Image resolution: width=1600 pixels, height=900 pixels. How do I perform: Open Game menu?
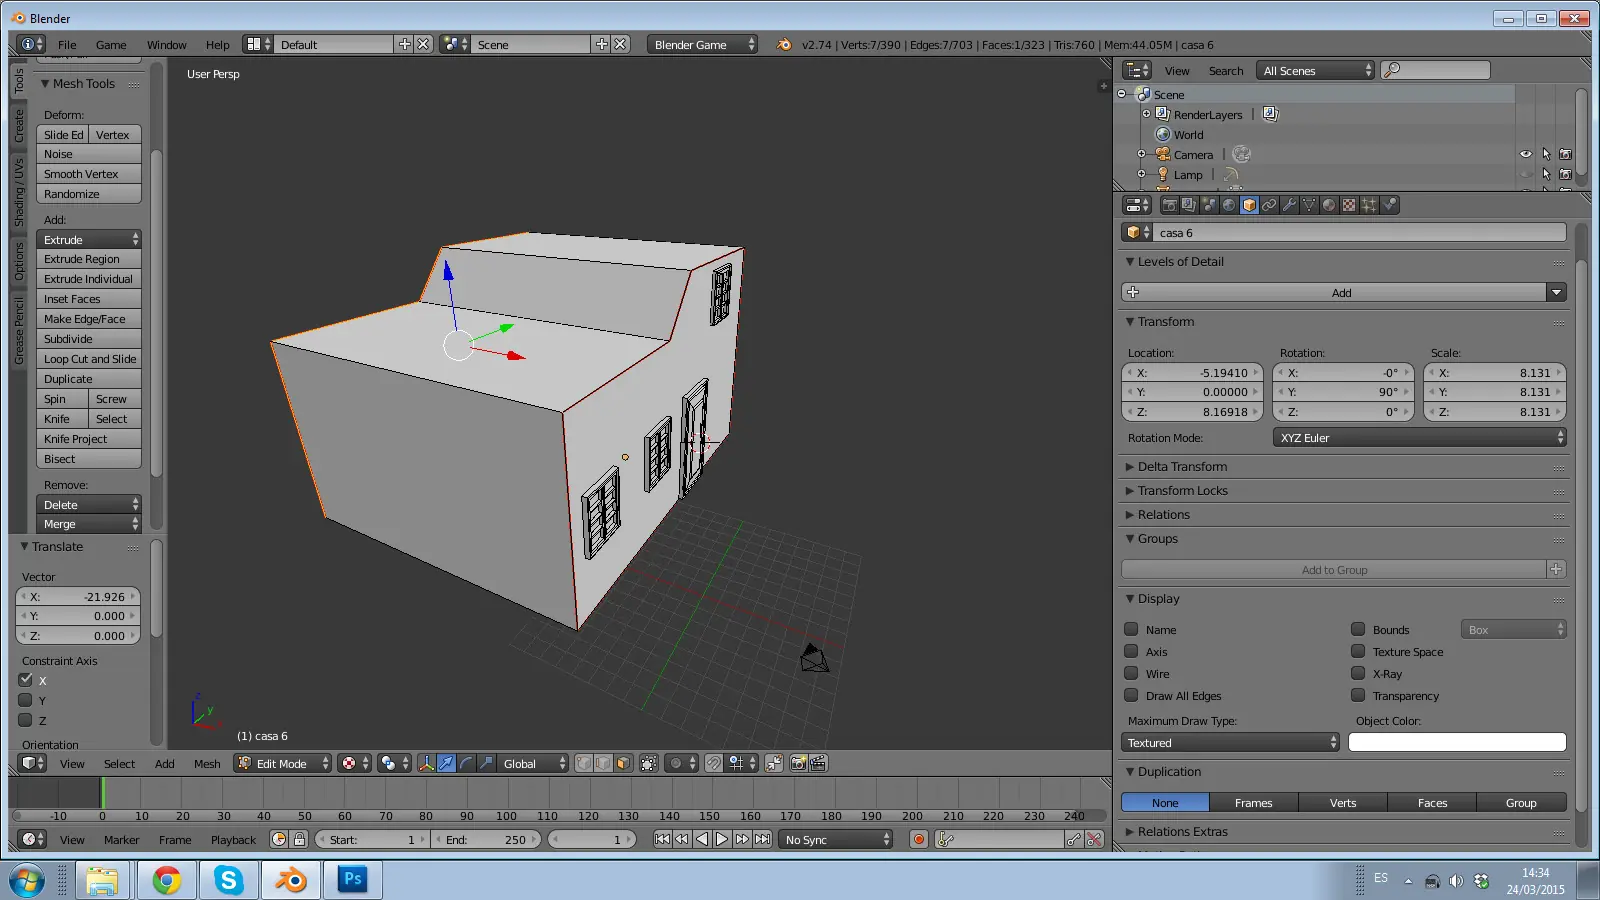point(111,44)
